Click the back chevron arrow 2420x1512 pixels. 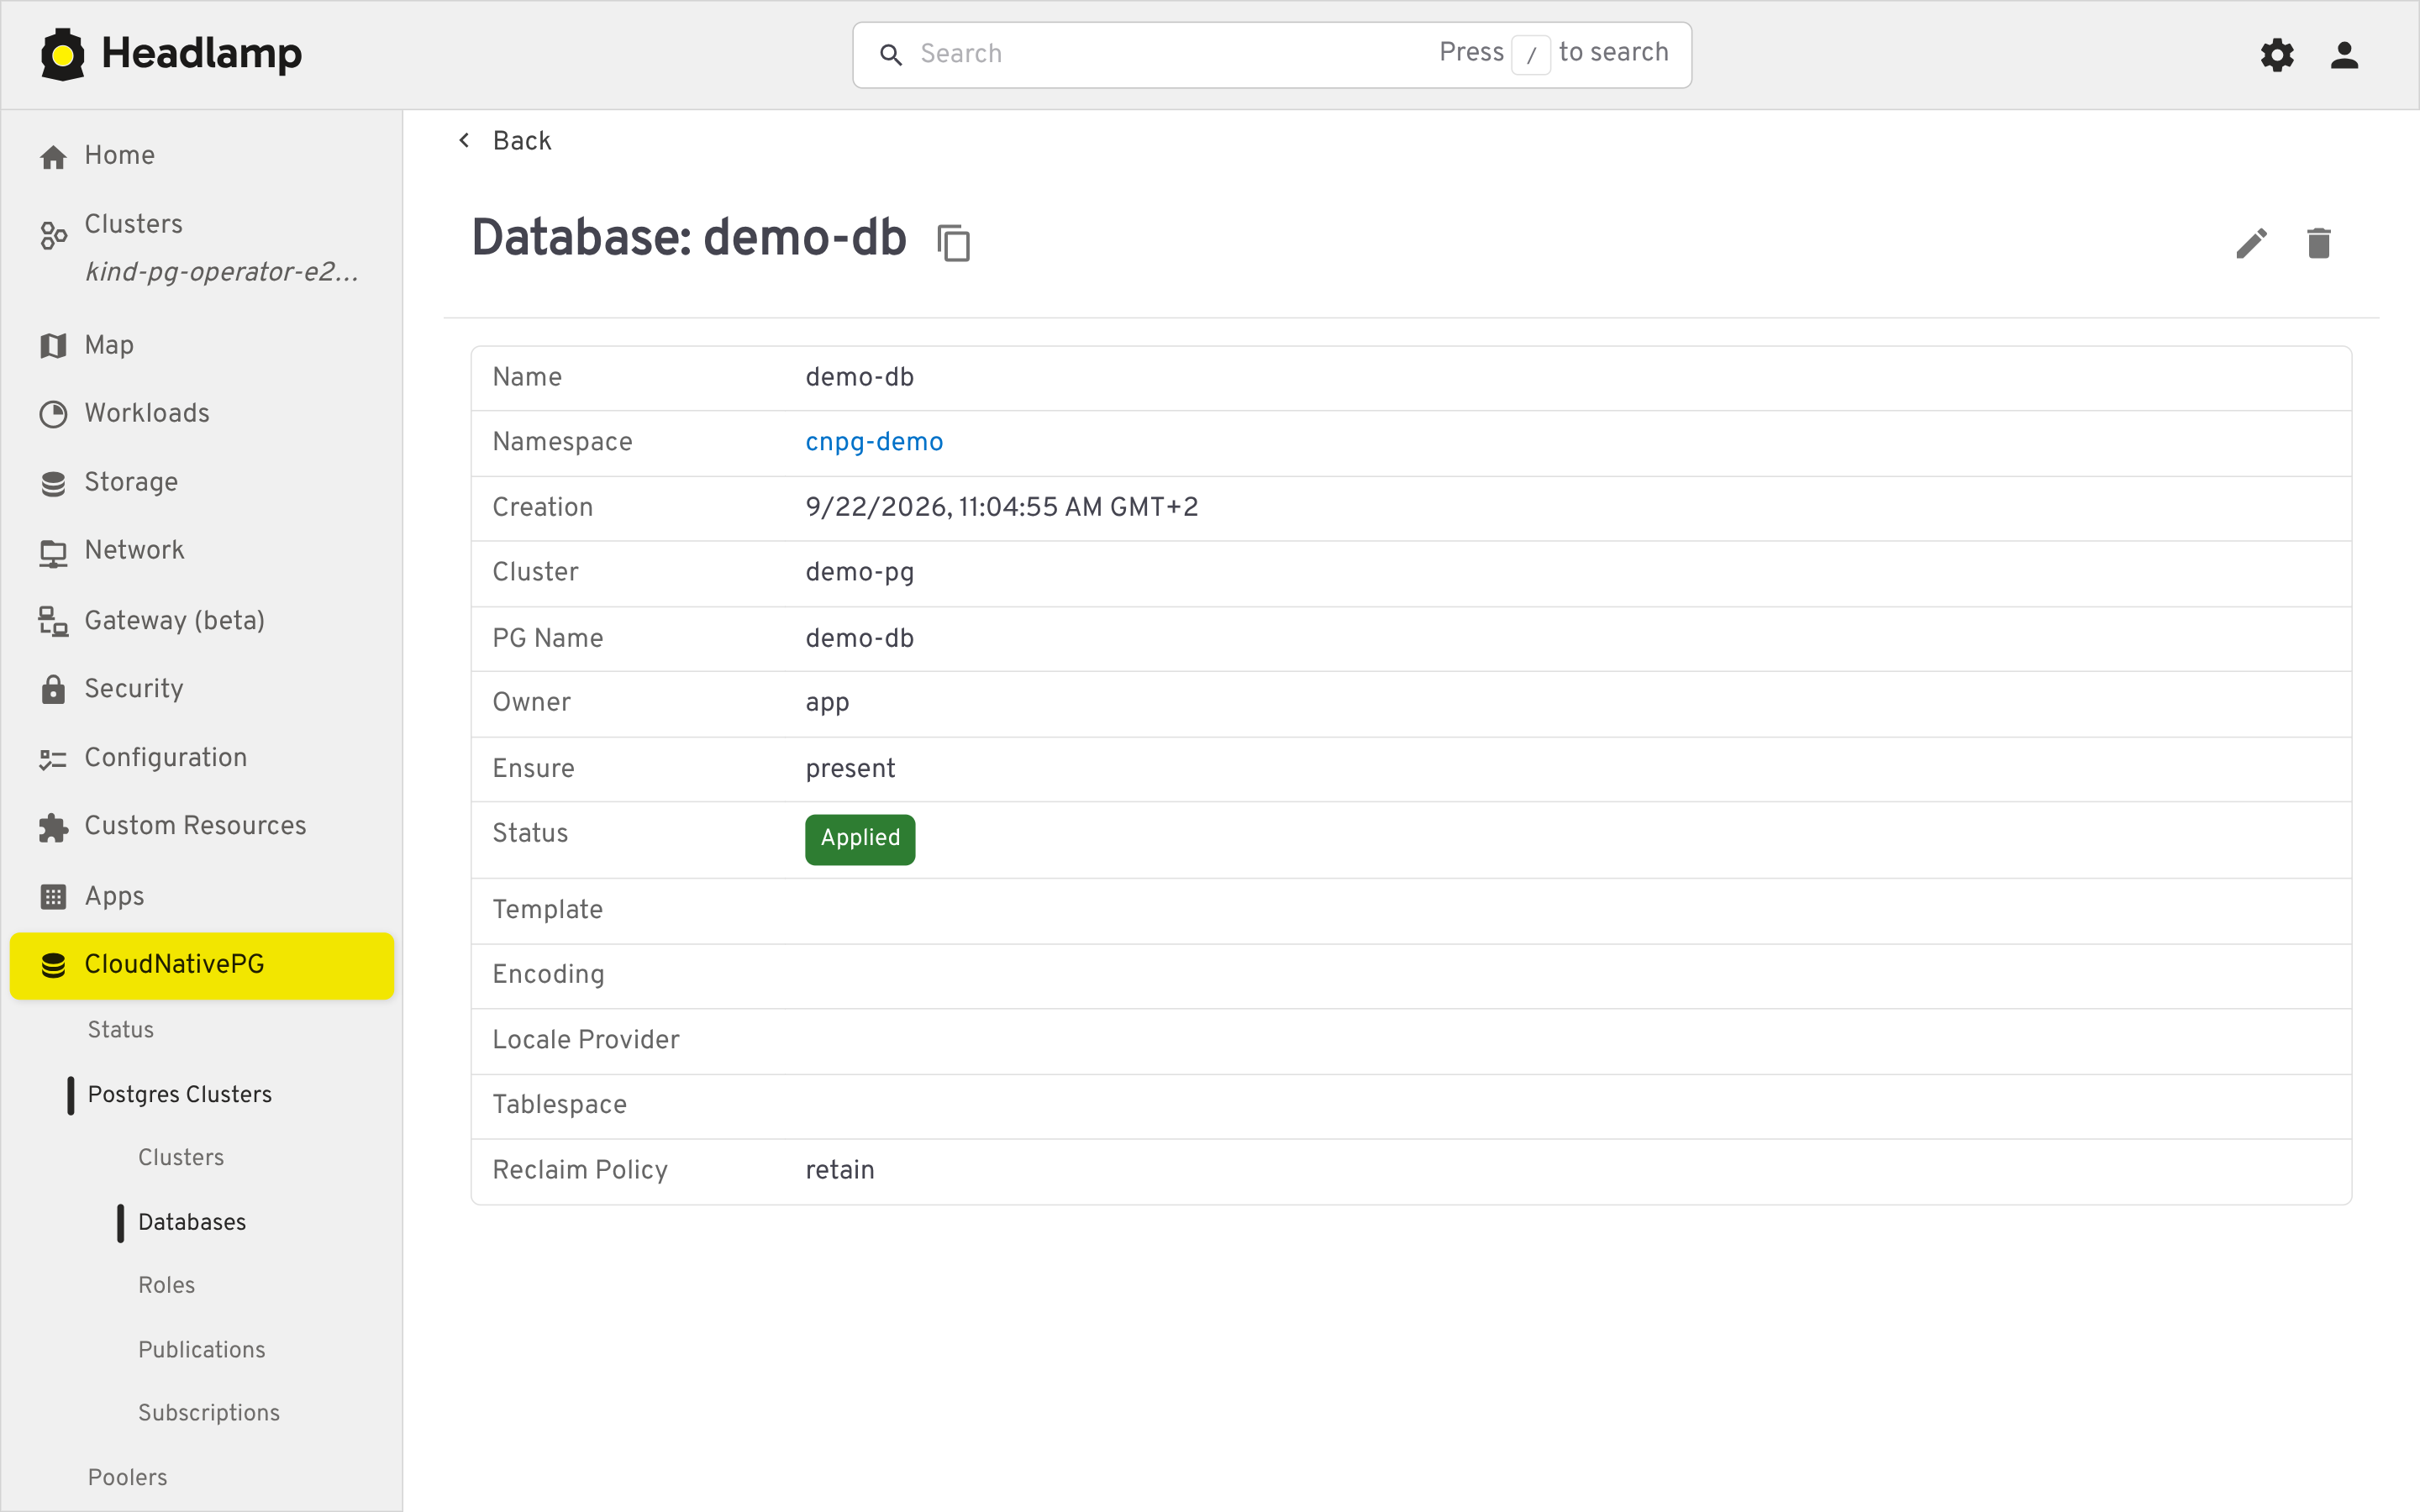(x=464, y=140)
